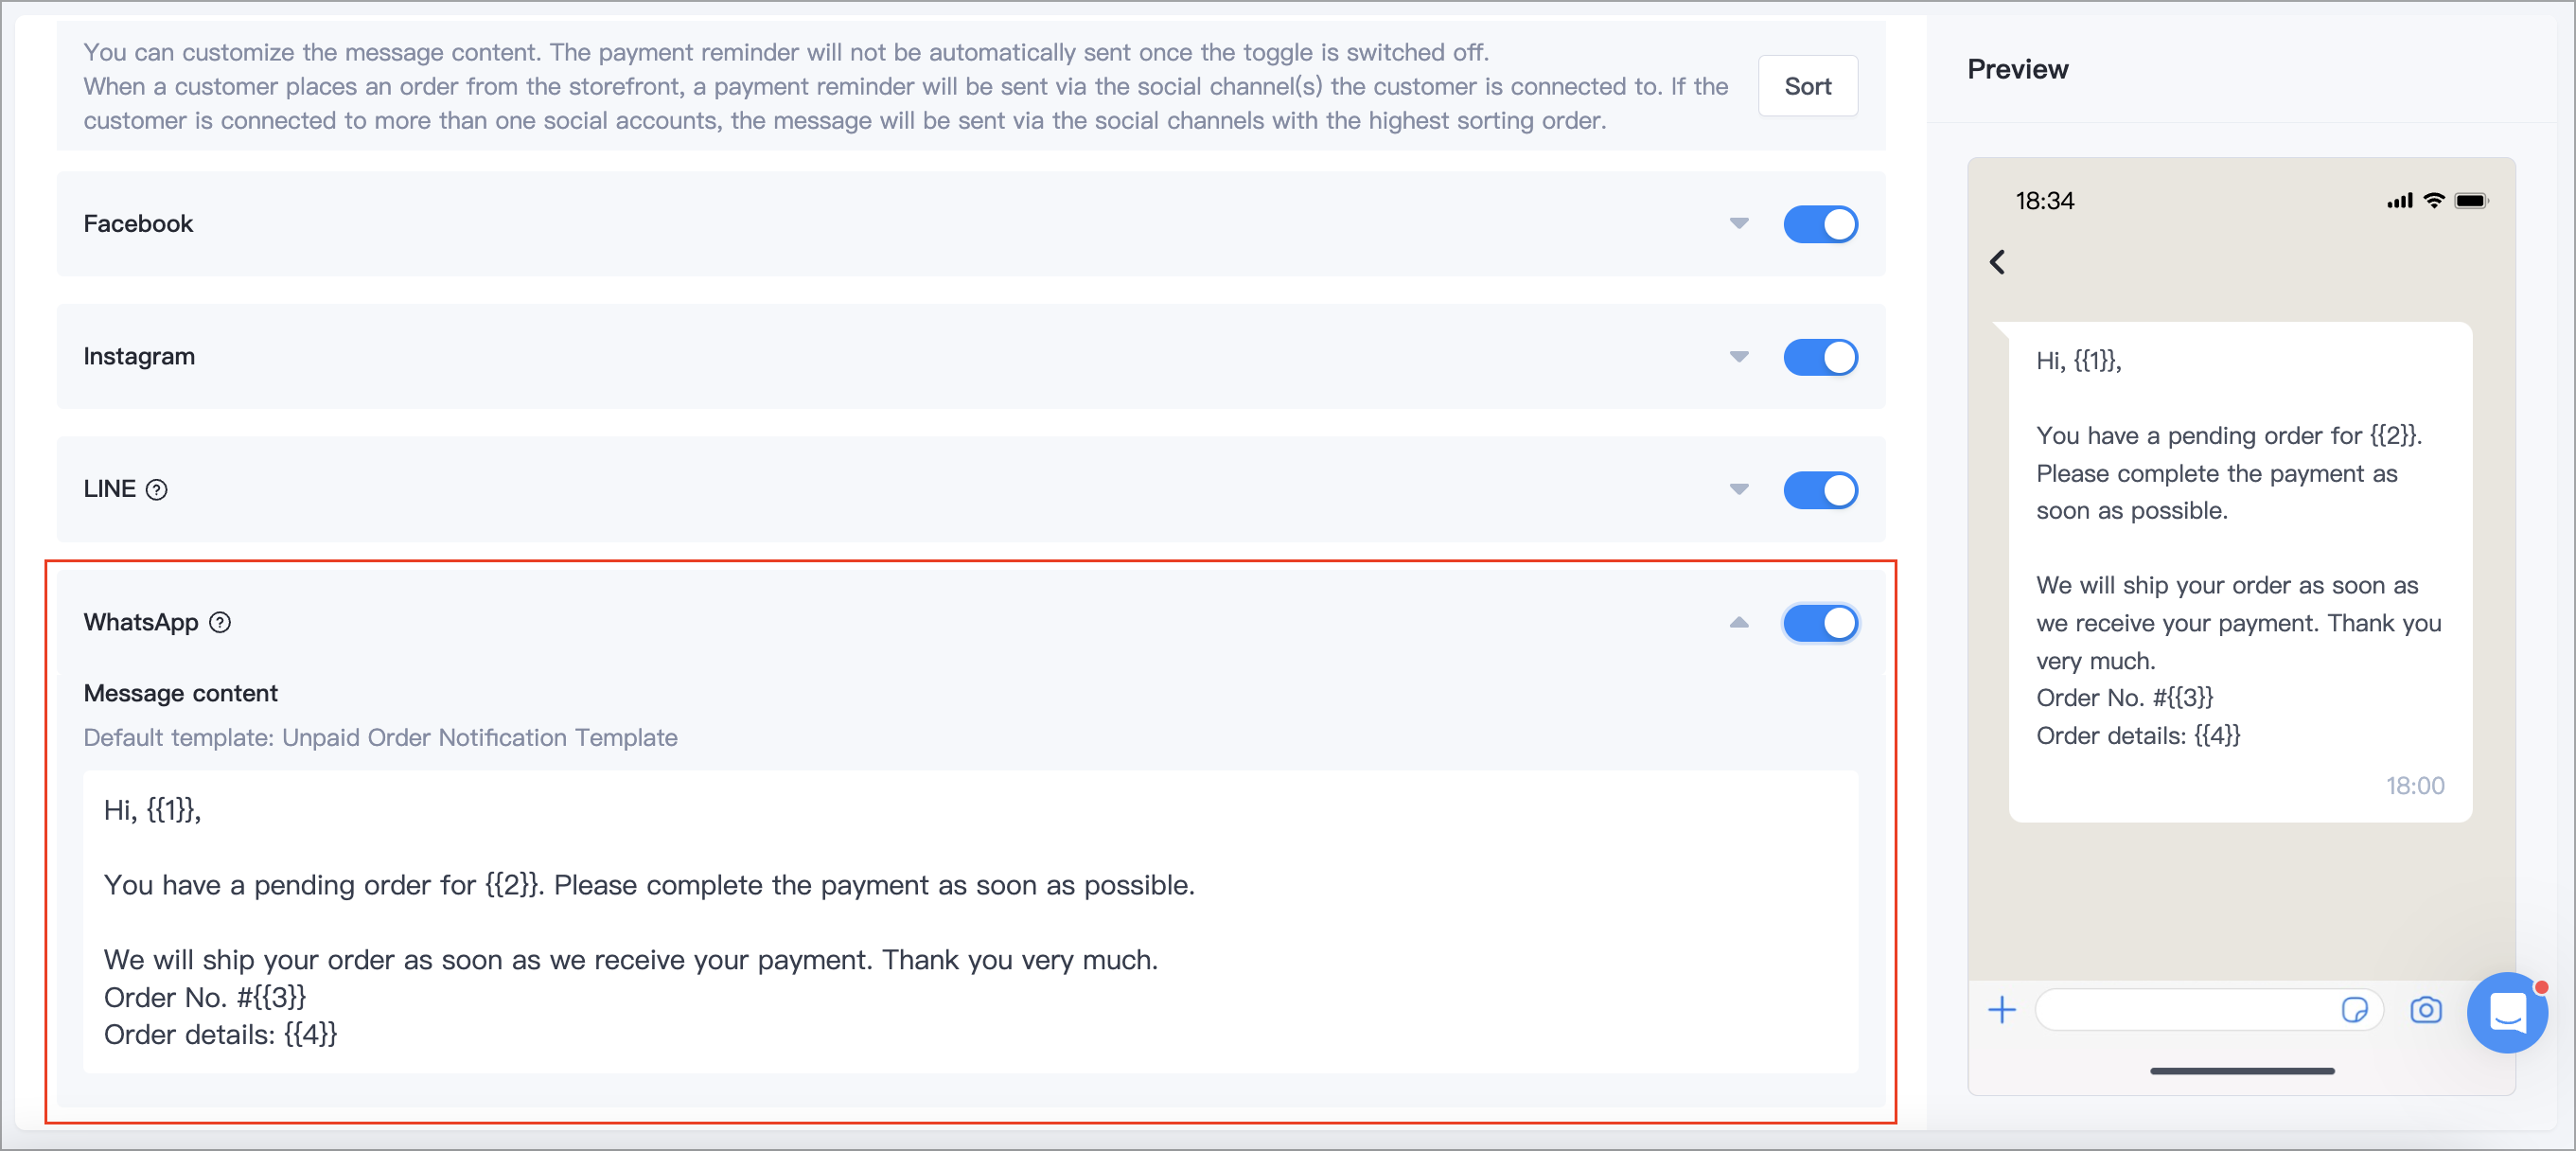Click the battery icon in preview status bar
Viewport: 2576px width, 1151px height.
tap(2471, 201)
